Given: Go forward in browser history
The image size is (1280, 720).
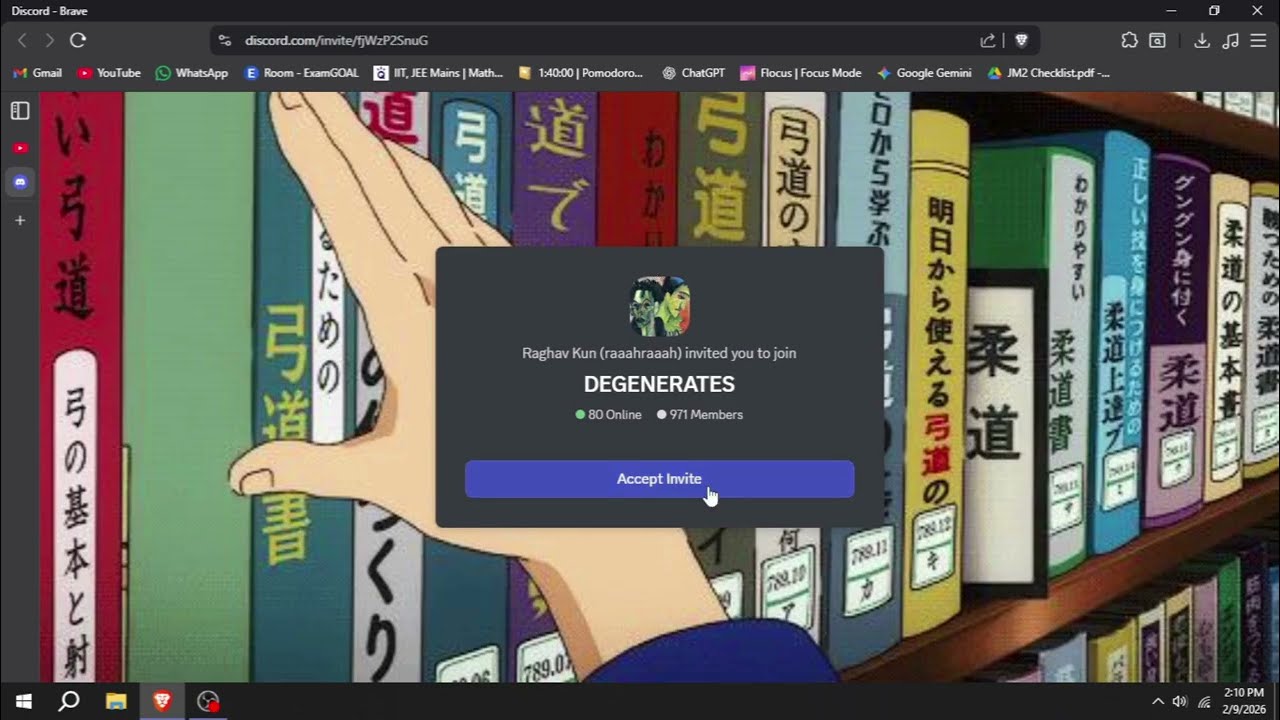Looking at the screenshot, I should click(49, 40).
